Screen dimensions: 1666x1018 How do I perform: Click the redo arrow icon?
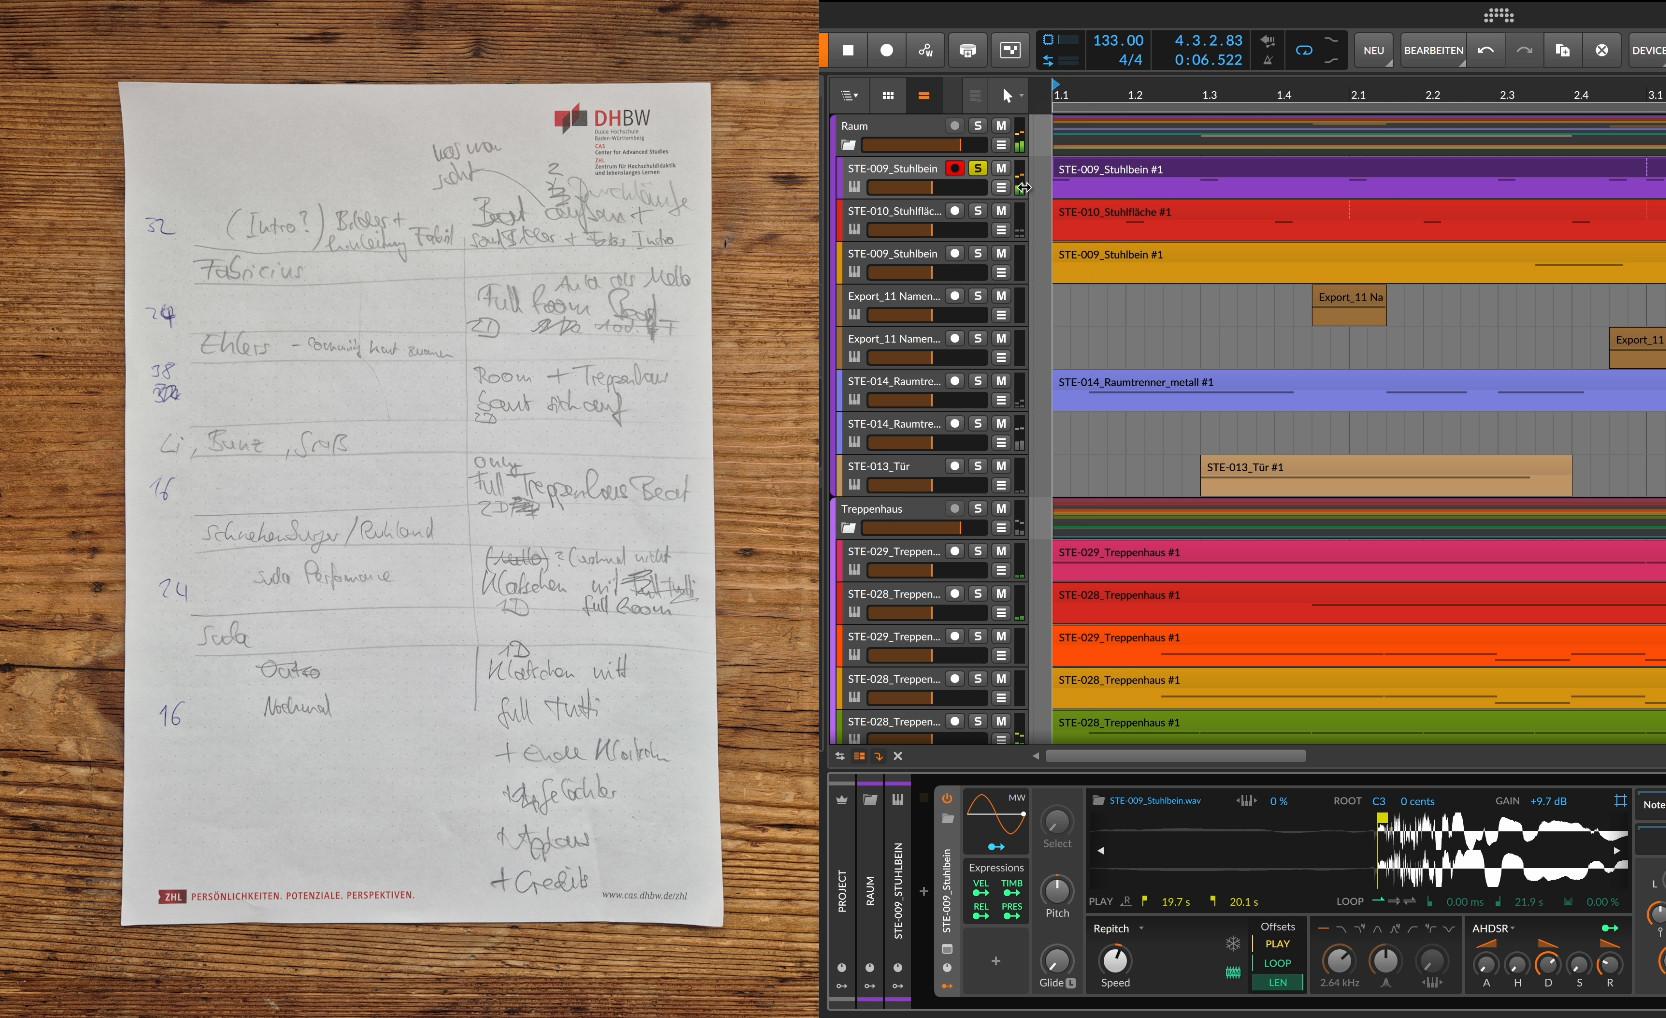click(x=1524, y=50)
